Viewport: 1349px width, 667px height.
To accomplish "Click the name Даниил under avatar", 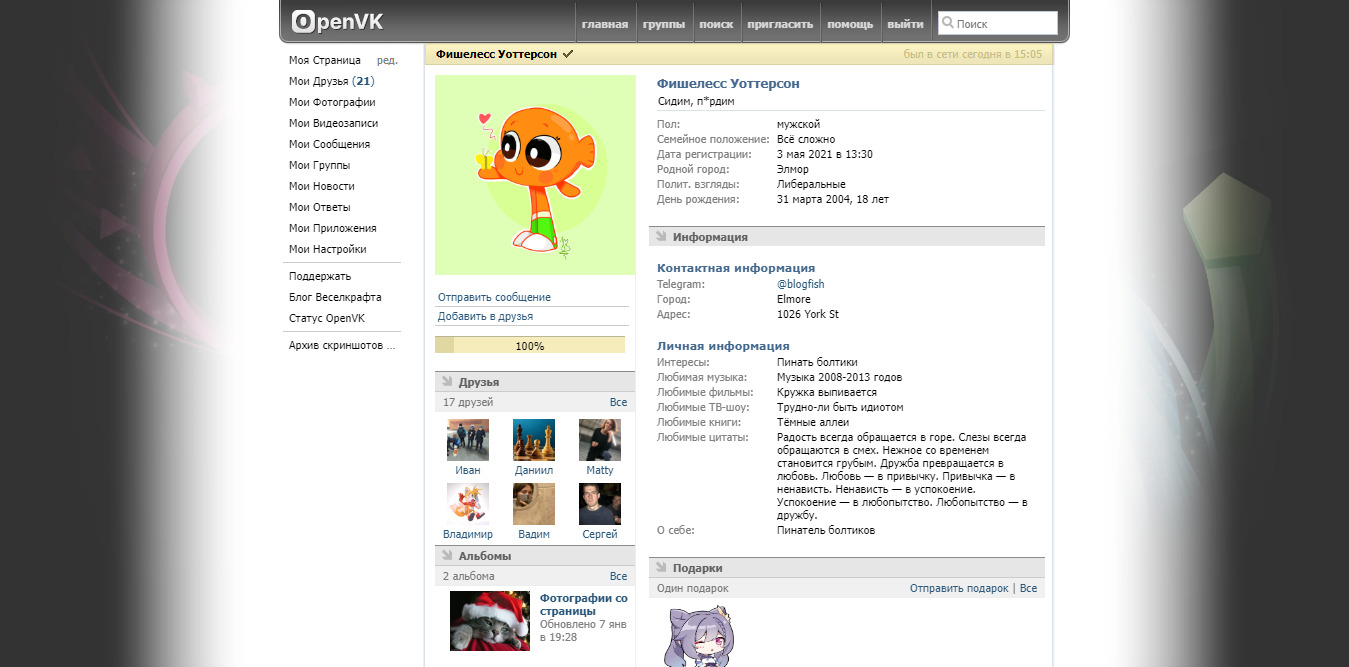I will tap(534, 470).
